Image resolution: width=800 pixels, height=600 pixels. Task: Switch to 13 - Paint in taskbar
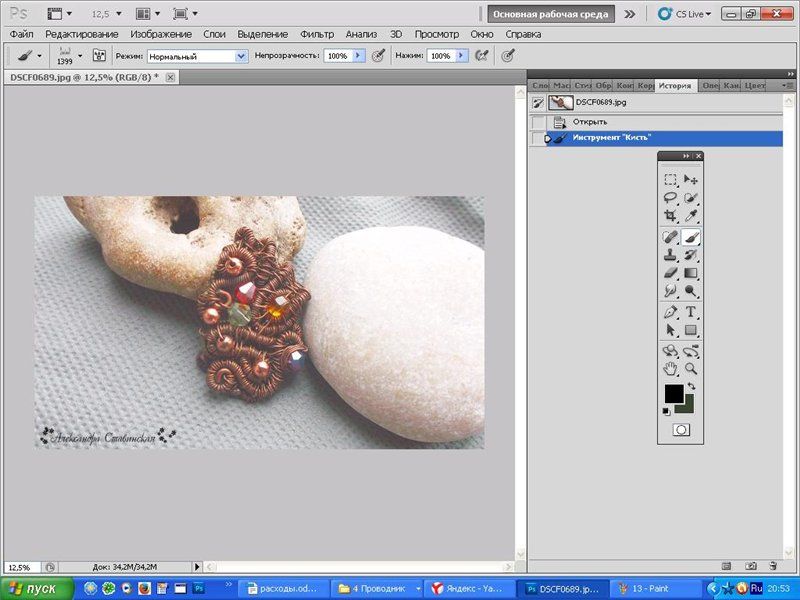[x=657, y=589]
